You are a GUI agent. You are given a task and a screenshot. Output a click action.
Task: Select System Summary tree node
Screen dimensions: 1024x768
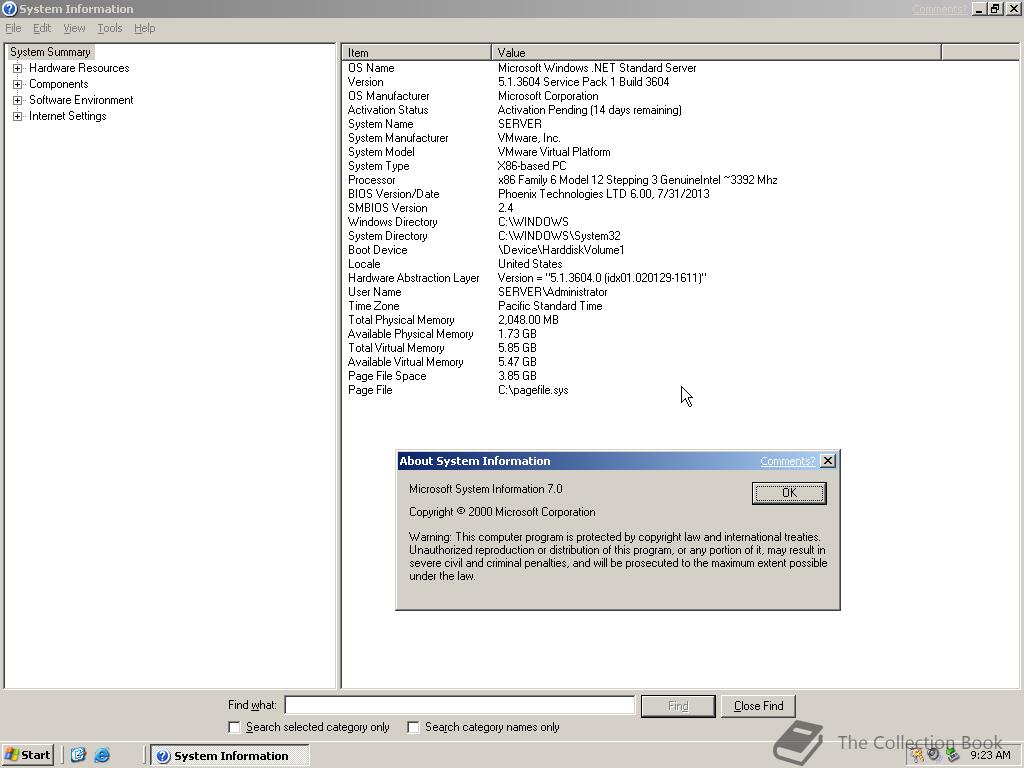(x=50, y=52)
